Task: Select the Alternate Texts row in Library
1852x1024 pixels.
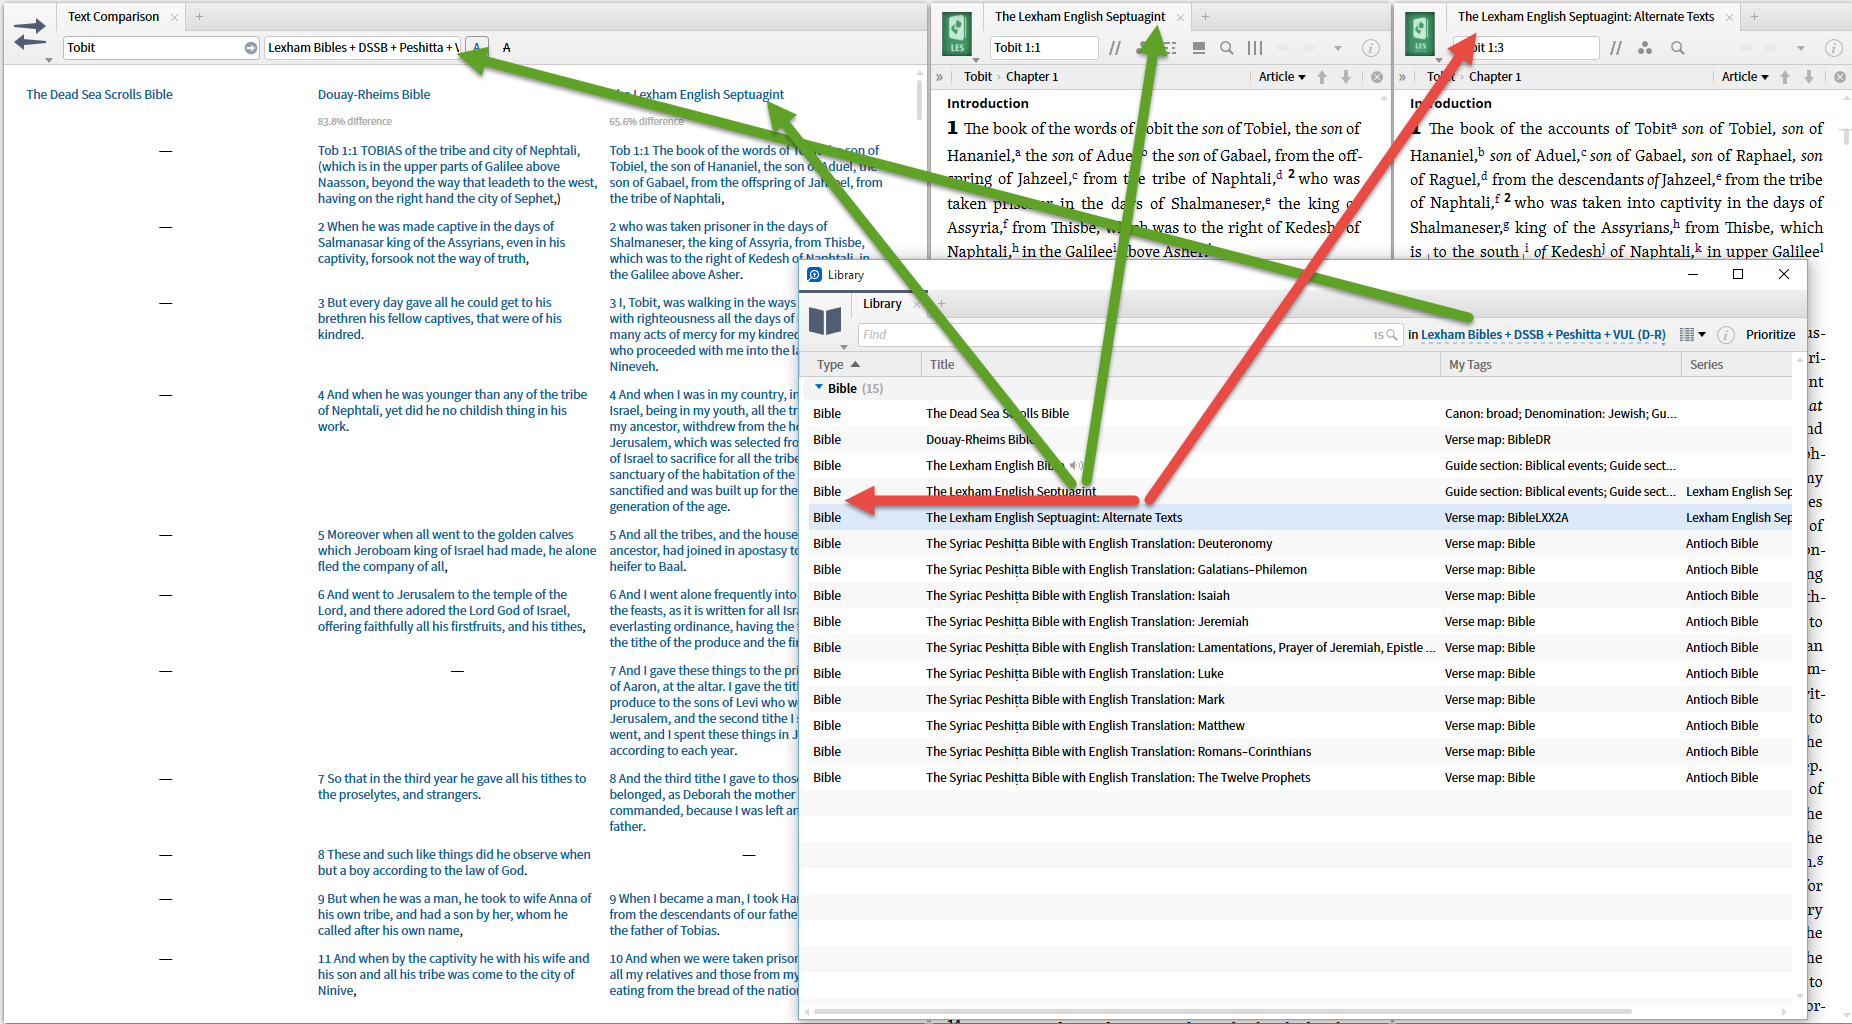Action: point(1300,518)
